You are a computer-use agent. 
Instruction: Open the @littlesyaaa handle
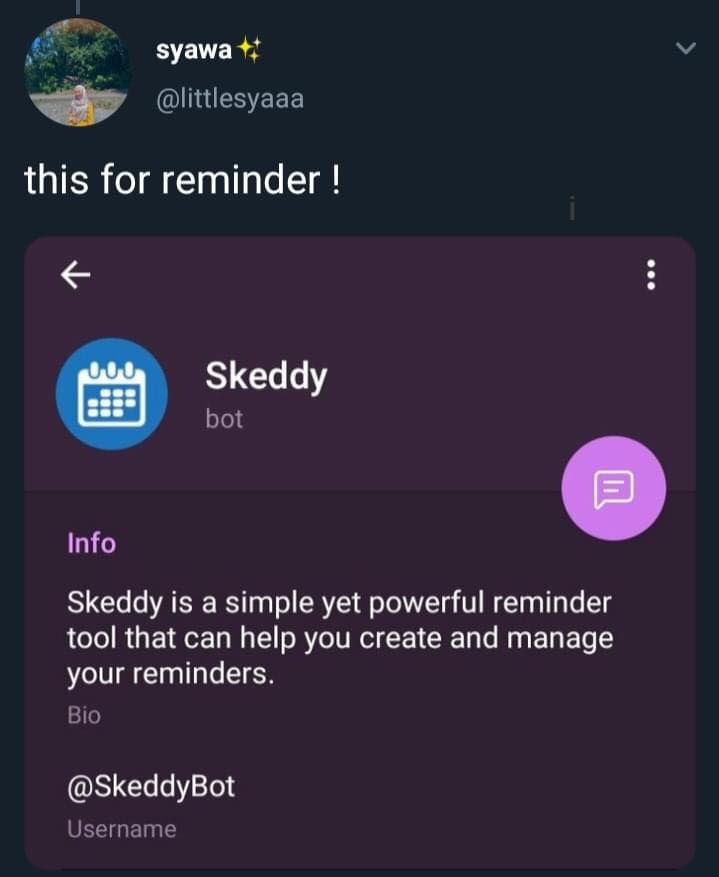click(229, 99)
